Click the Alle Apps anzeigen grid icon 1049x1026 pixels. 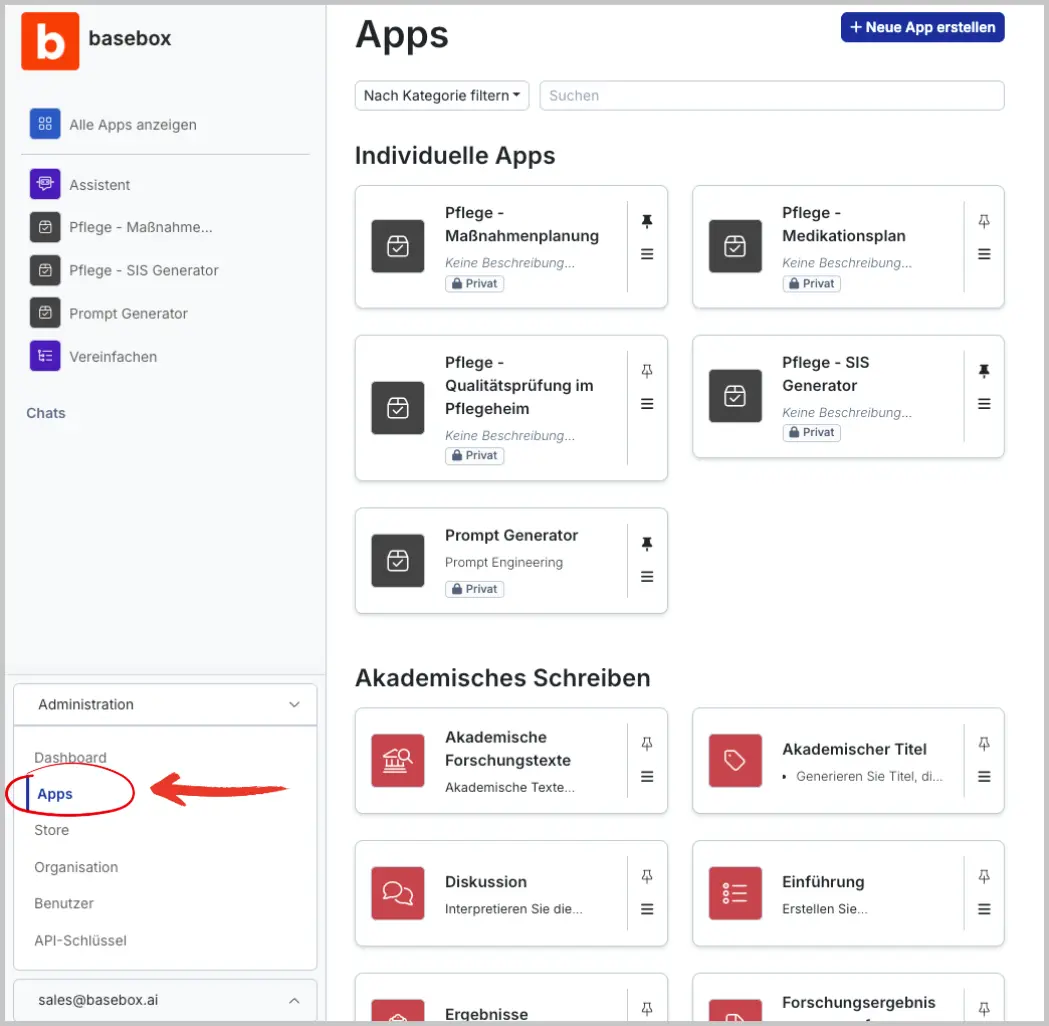click(x=45, y=124)
